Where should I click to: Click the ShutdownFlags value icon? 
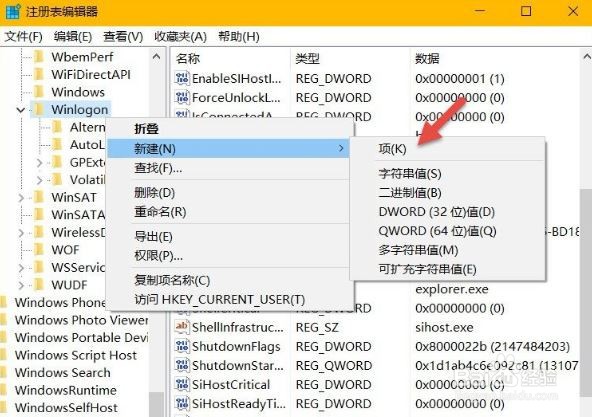coord(182,346)
